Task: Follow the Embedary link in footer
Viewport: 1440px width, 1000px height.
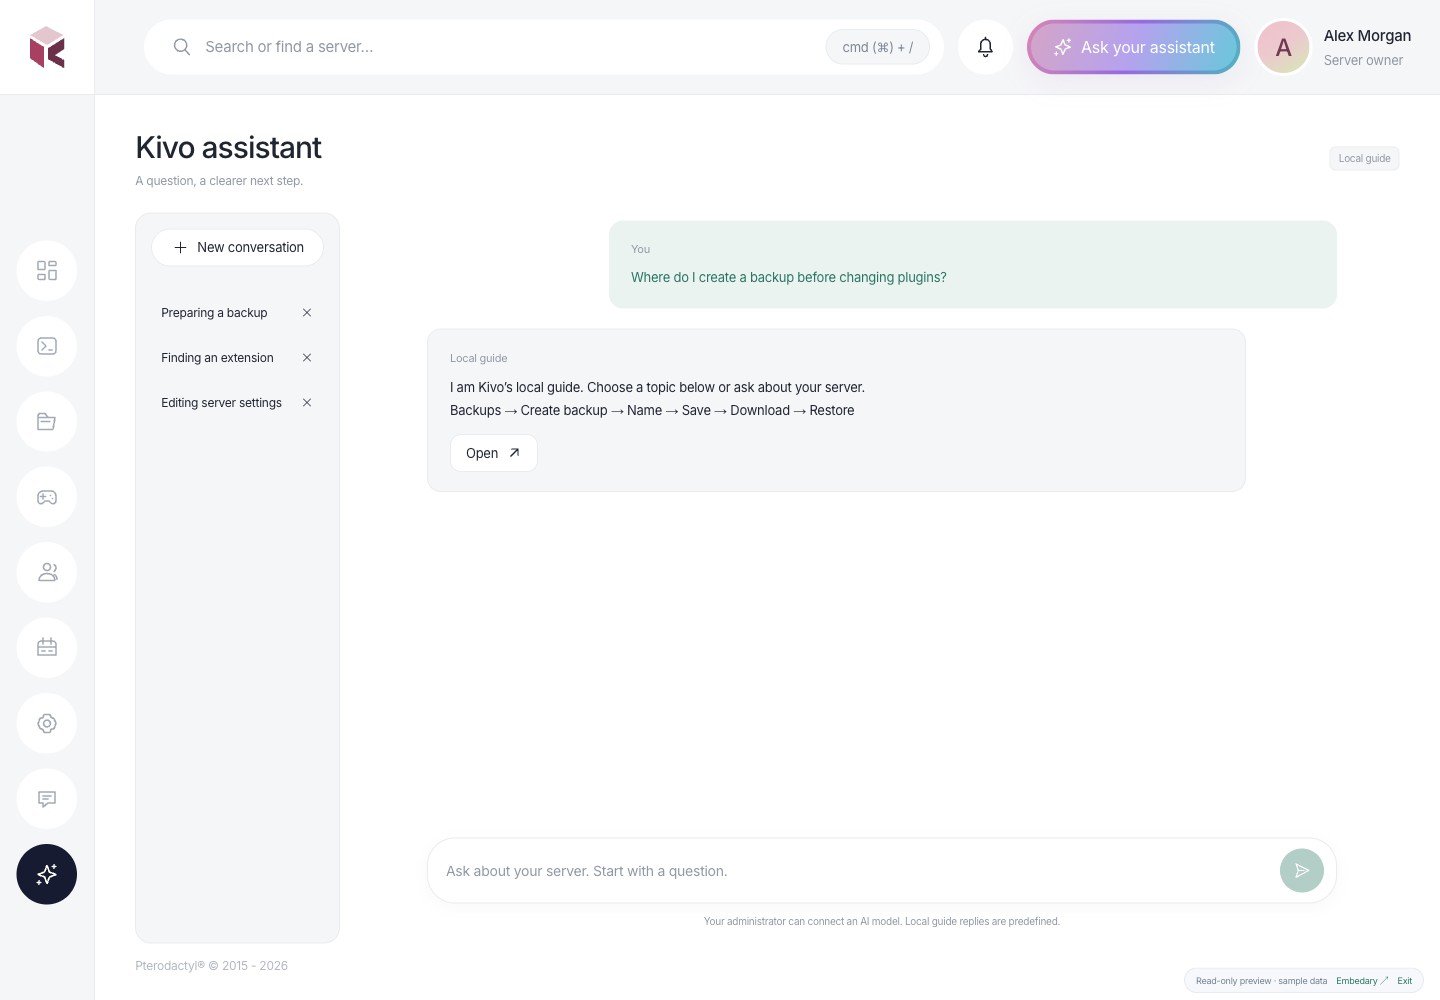Action: [x=1361, y=981]
